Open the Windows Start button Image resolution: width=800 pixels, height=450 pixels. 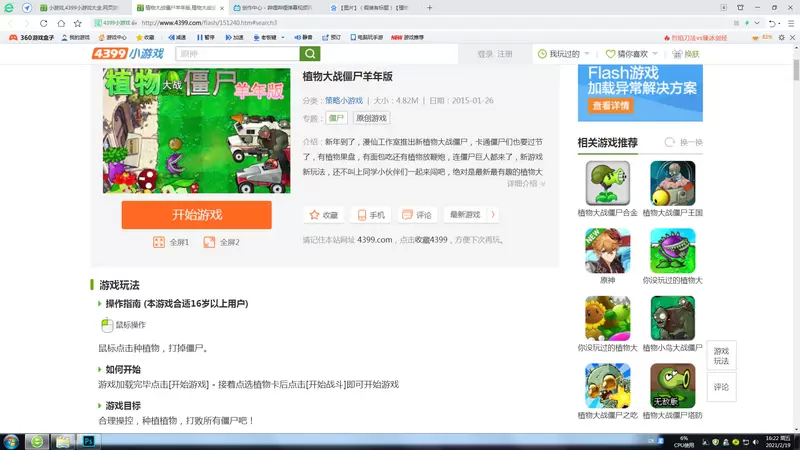(11, 441)
